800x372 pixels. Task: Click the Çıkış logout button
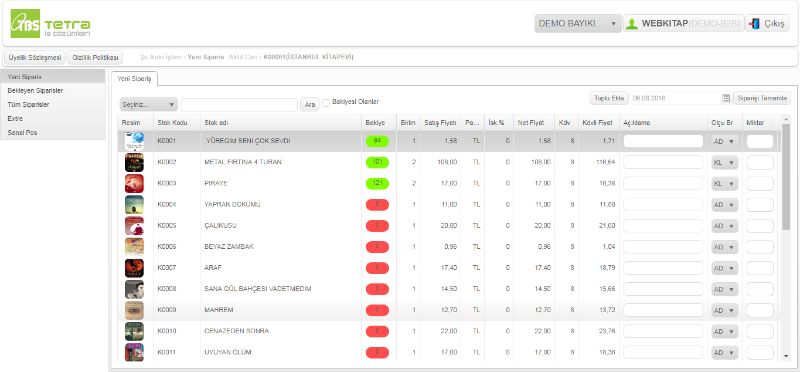767,23
